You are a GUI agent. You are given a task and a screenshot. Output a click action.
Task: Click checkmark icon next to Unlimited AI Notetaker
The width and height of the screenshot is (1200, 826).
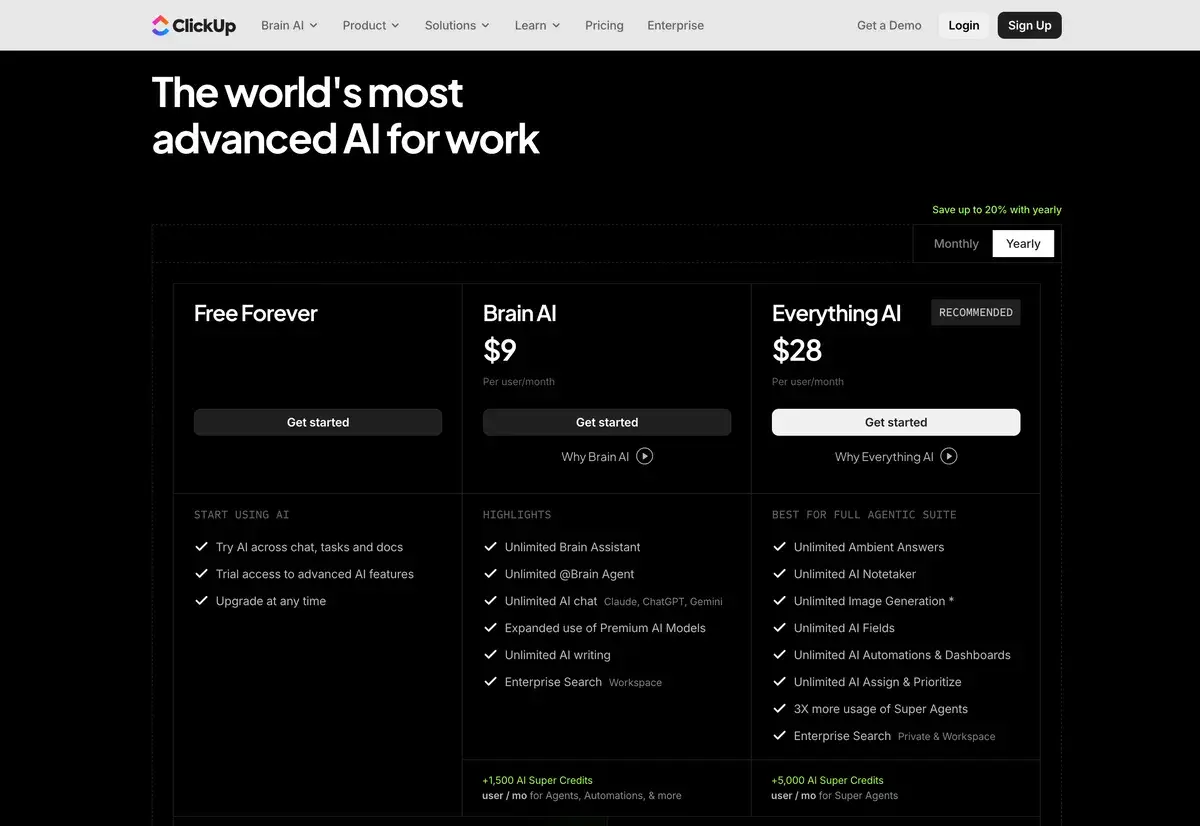(779, 574)
